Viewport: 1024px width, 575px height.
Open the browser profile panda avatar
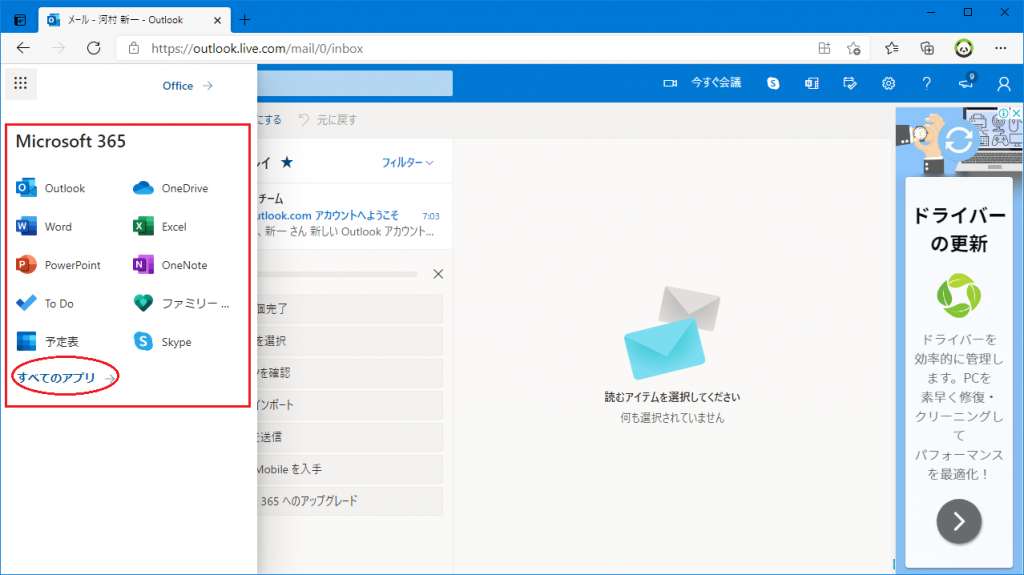click(x=964, y=48)
